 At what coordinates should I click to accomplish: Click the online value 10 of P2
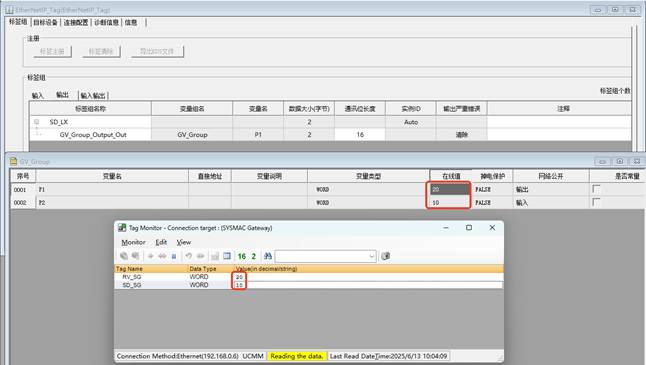(x=449, y=202)
